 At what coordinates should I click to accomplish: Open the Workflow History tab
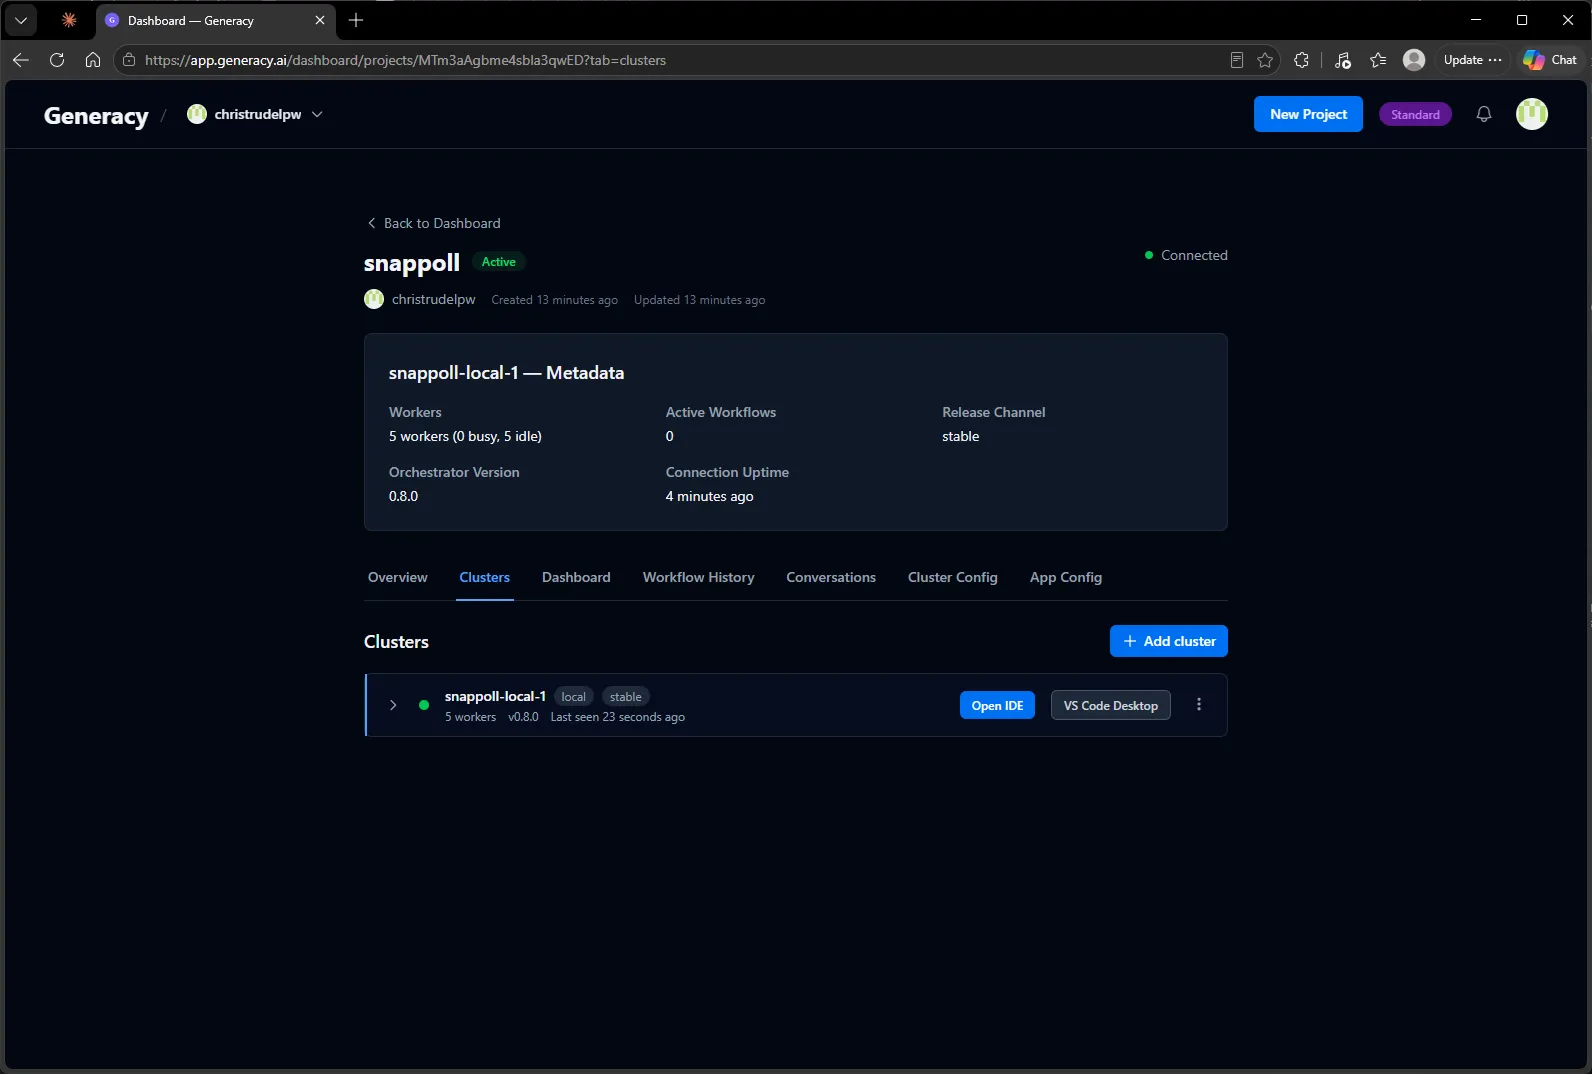click(x=698, y=577)
